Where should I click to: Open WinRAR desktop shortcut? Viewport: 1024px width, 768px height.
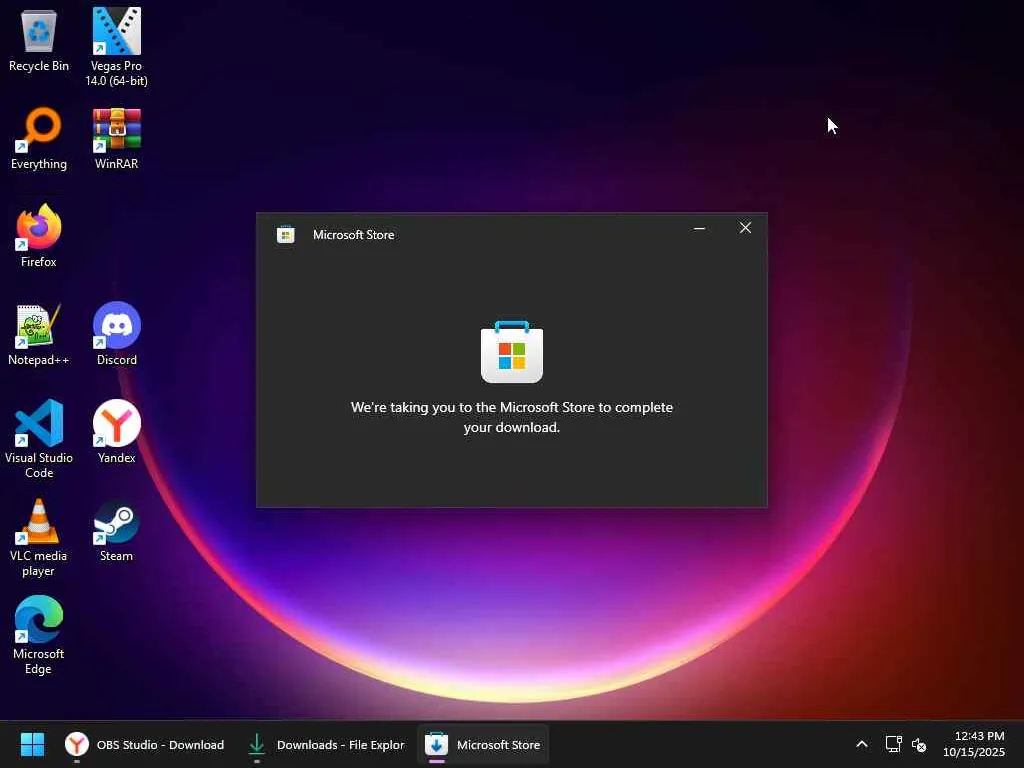(116, 138)
